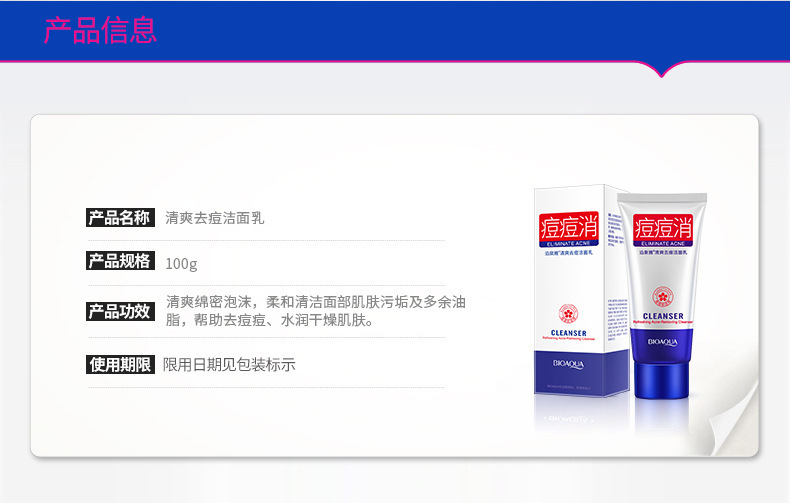Click the 限用日期见包装标示 text
The image size is (790, 503).
[x=229, y=364]
